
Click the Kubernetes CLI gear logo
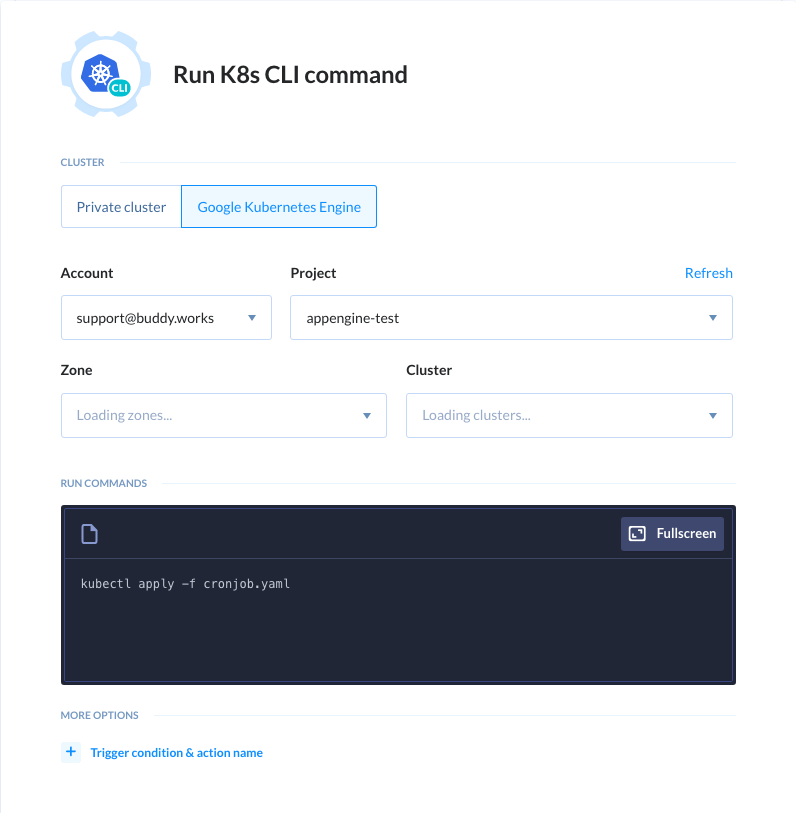pyautogui.click(x=106, y=74)
